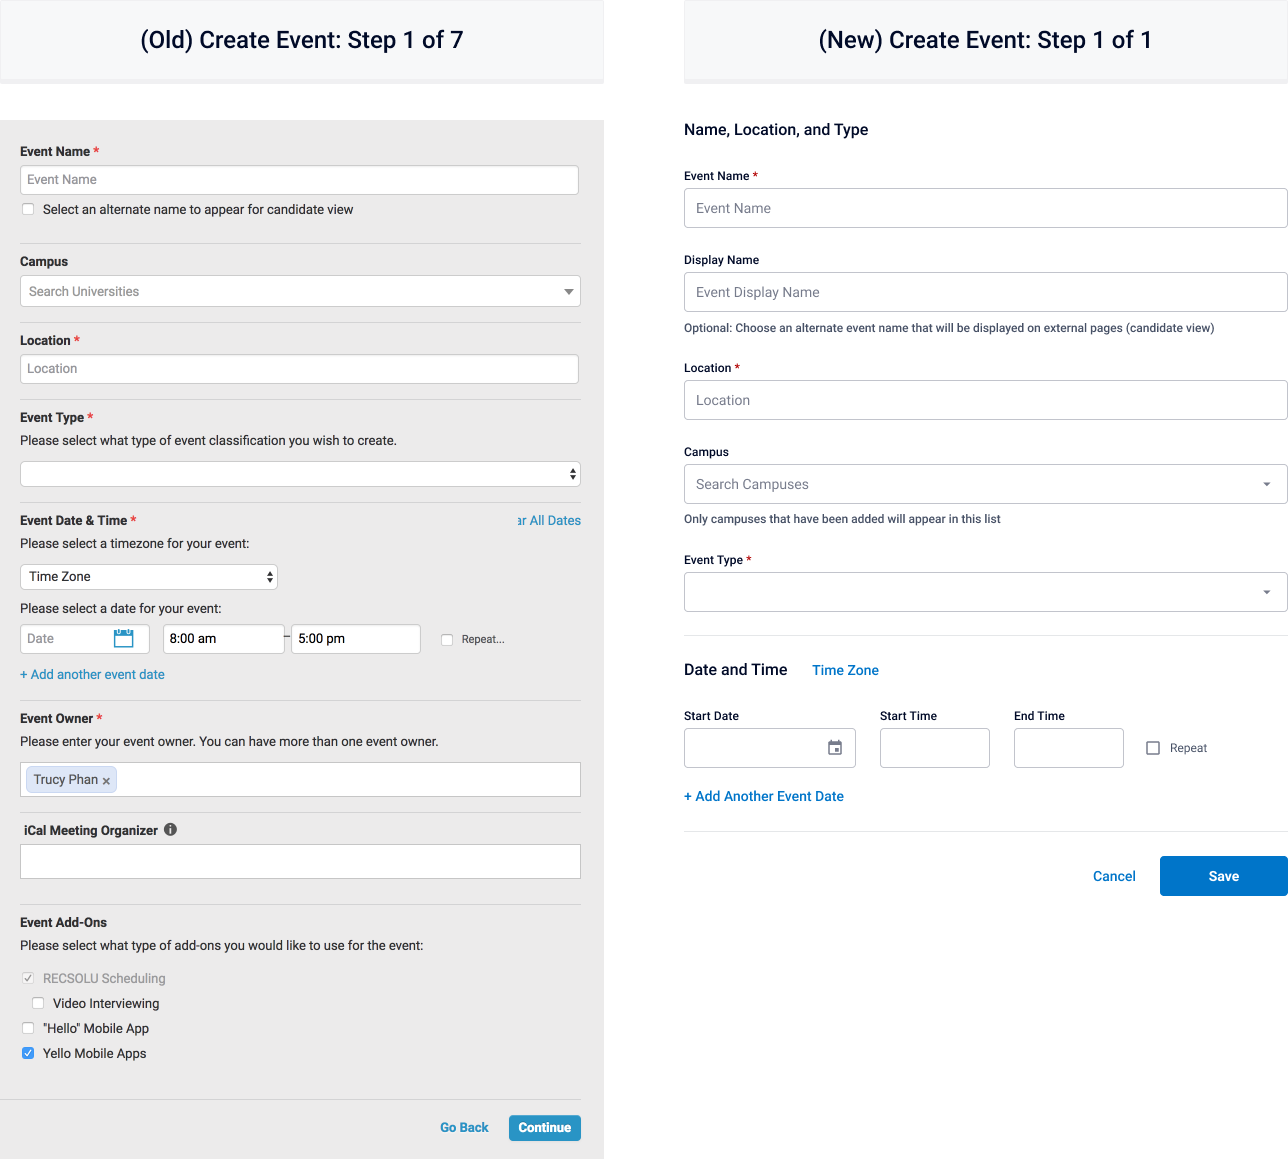This screenshot has height=1159, width=1288.
Task: Click new form End Time field
Action: [1069, 748]
